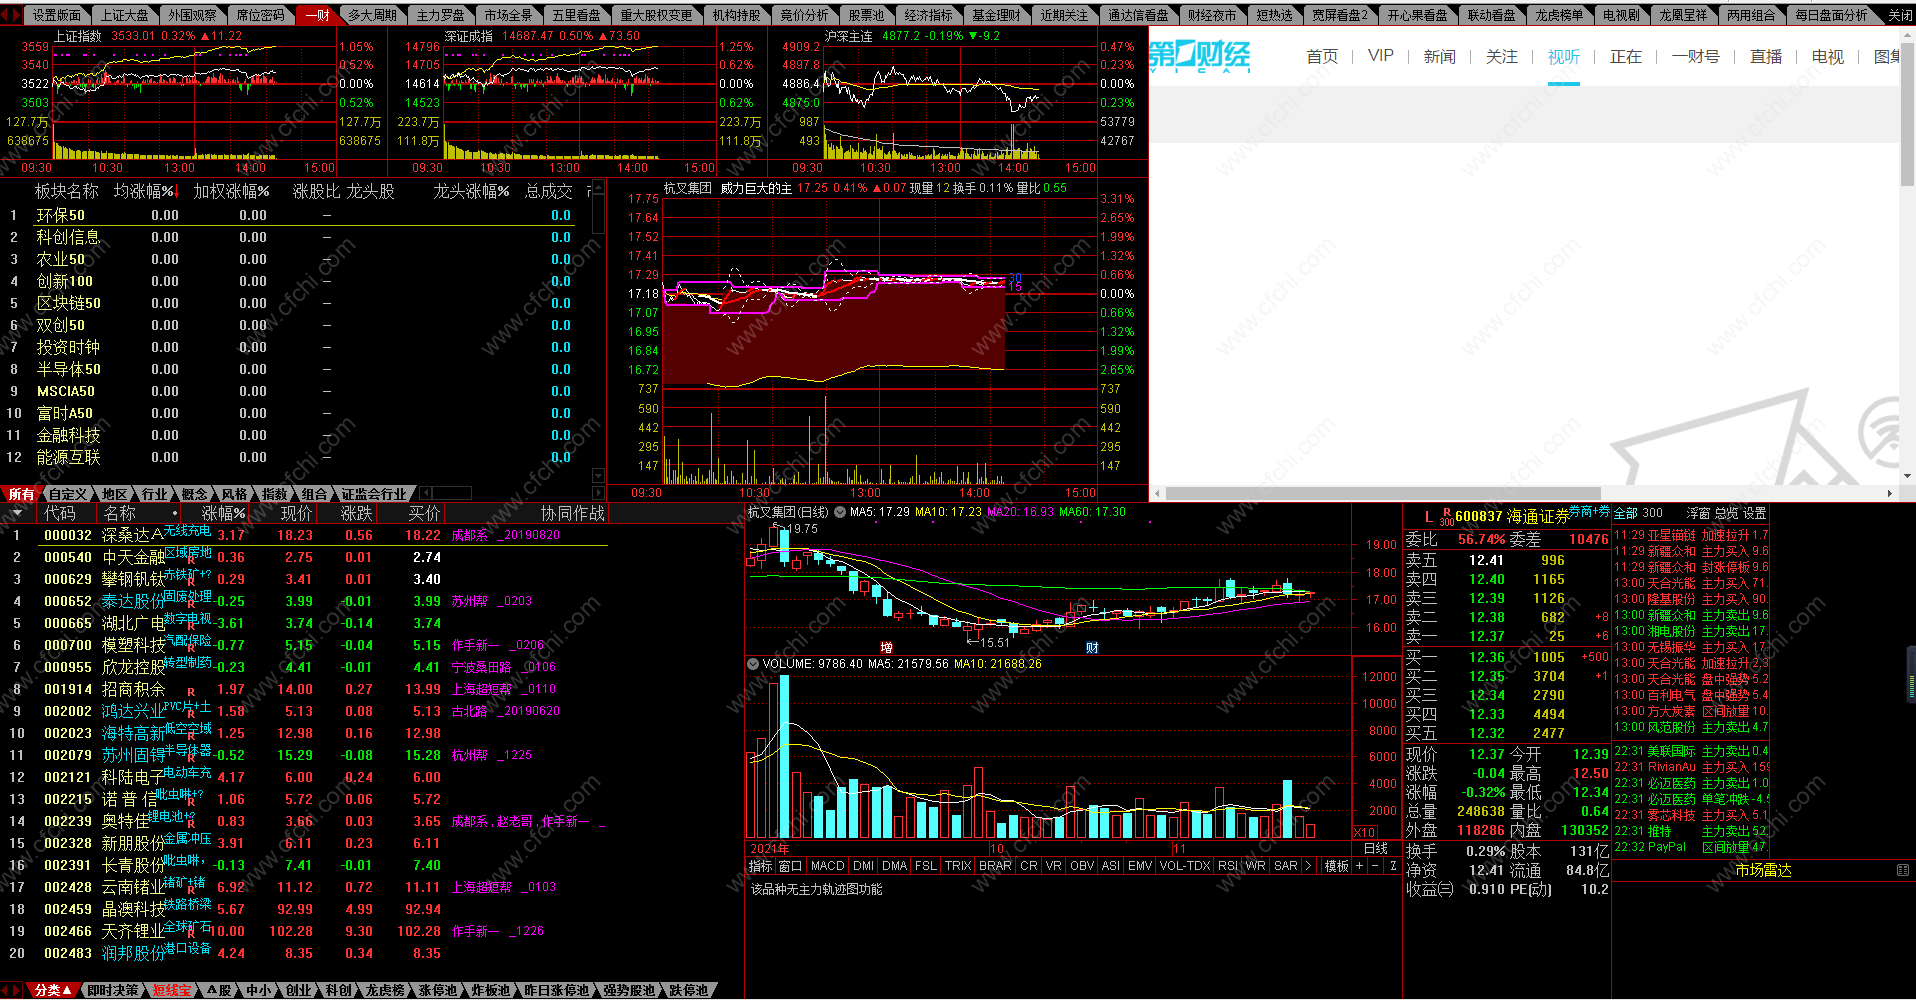Screen dimensions: 1916x1000
Task: Toggle the kline MA header round button
Action: click(x=840, y=512)
